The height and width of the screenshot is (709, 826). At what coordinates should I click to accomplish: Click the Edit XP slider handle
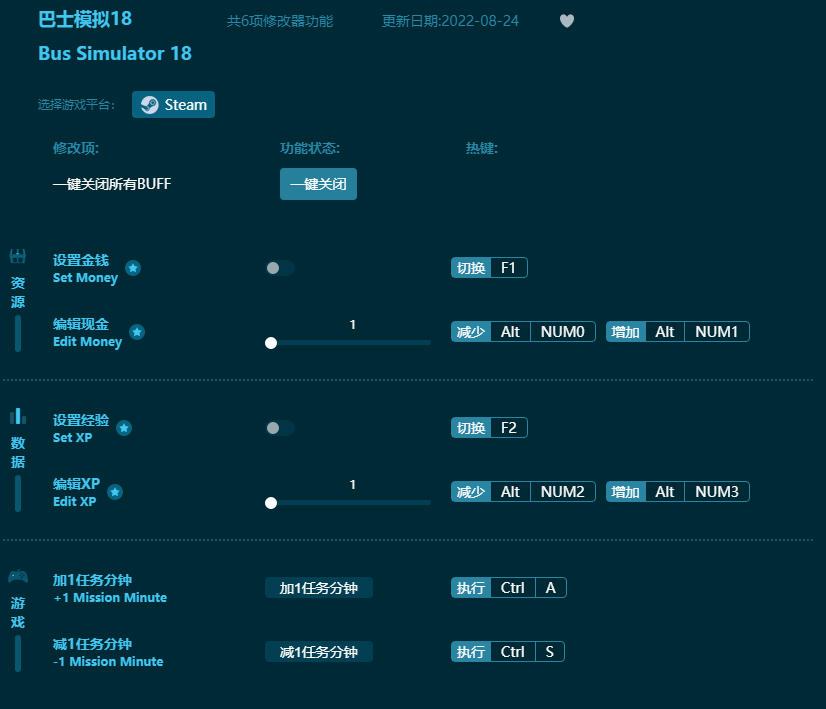click(x=271, y=503)
